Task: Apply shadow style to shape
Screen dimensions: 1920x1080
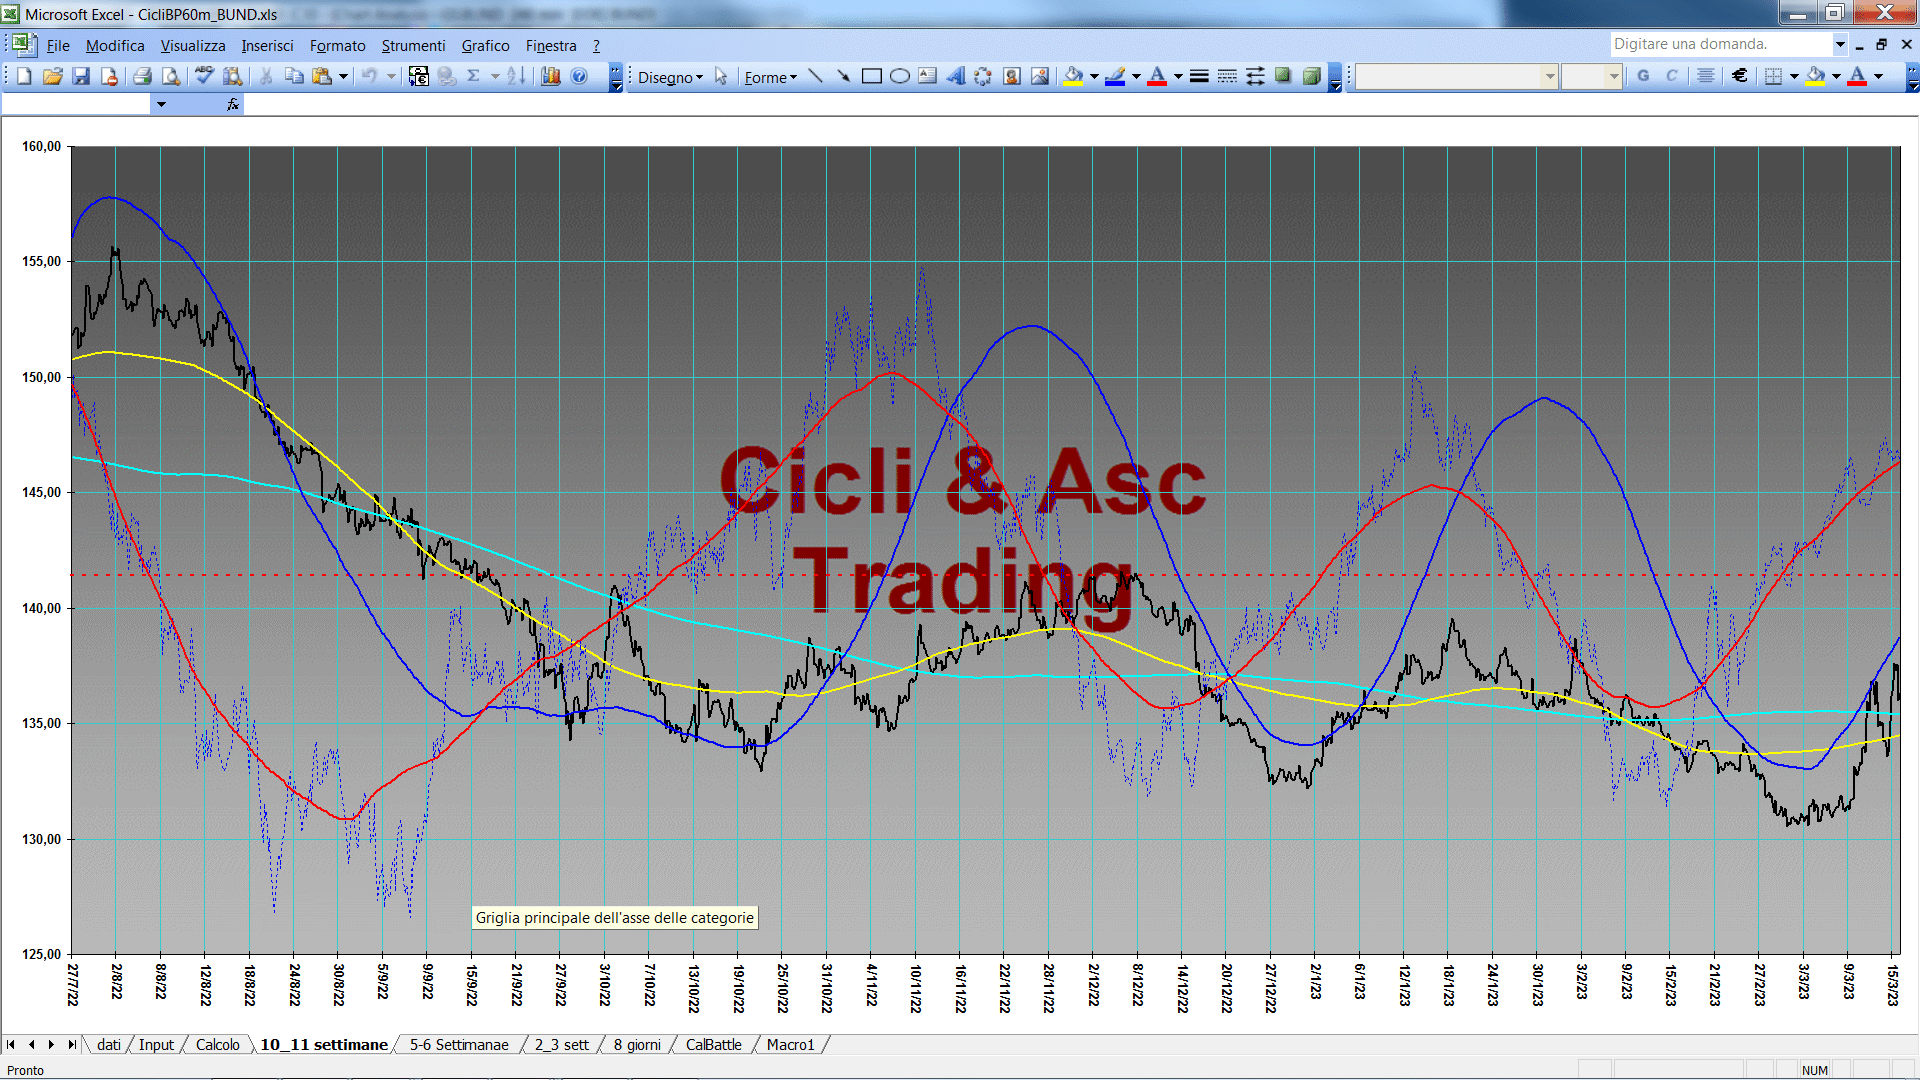Action: [x=1283, y=76]
